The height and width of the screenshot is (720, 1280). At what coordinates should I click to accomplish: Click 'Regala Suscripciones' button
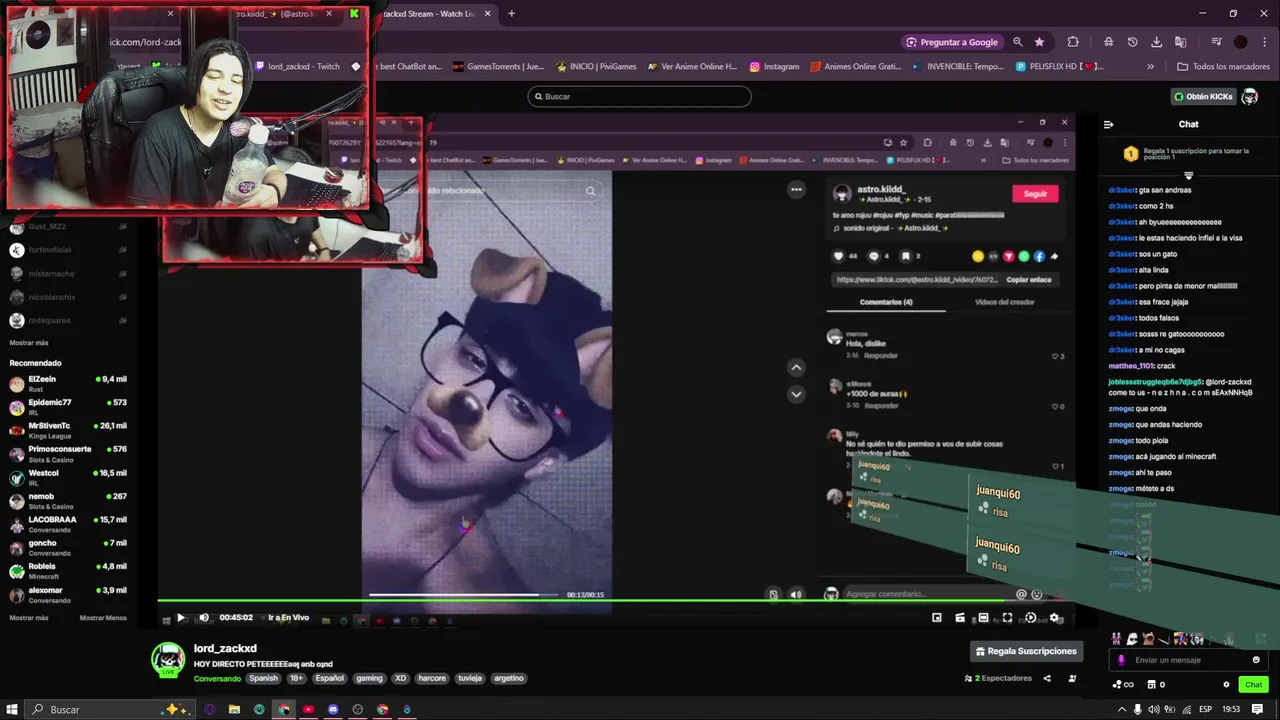(1026, 651)
